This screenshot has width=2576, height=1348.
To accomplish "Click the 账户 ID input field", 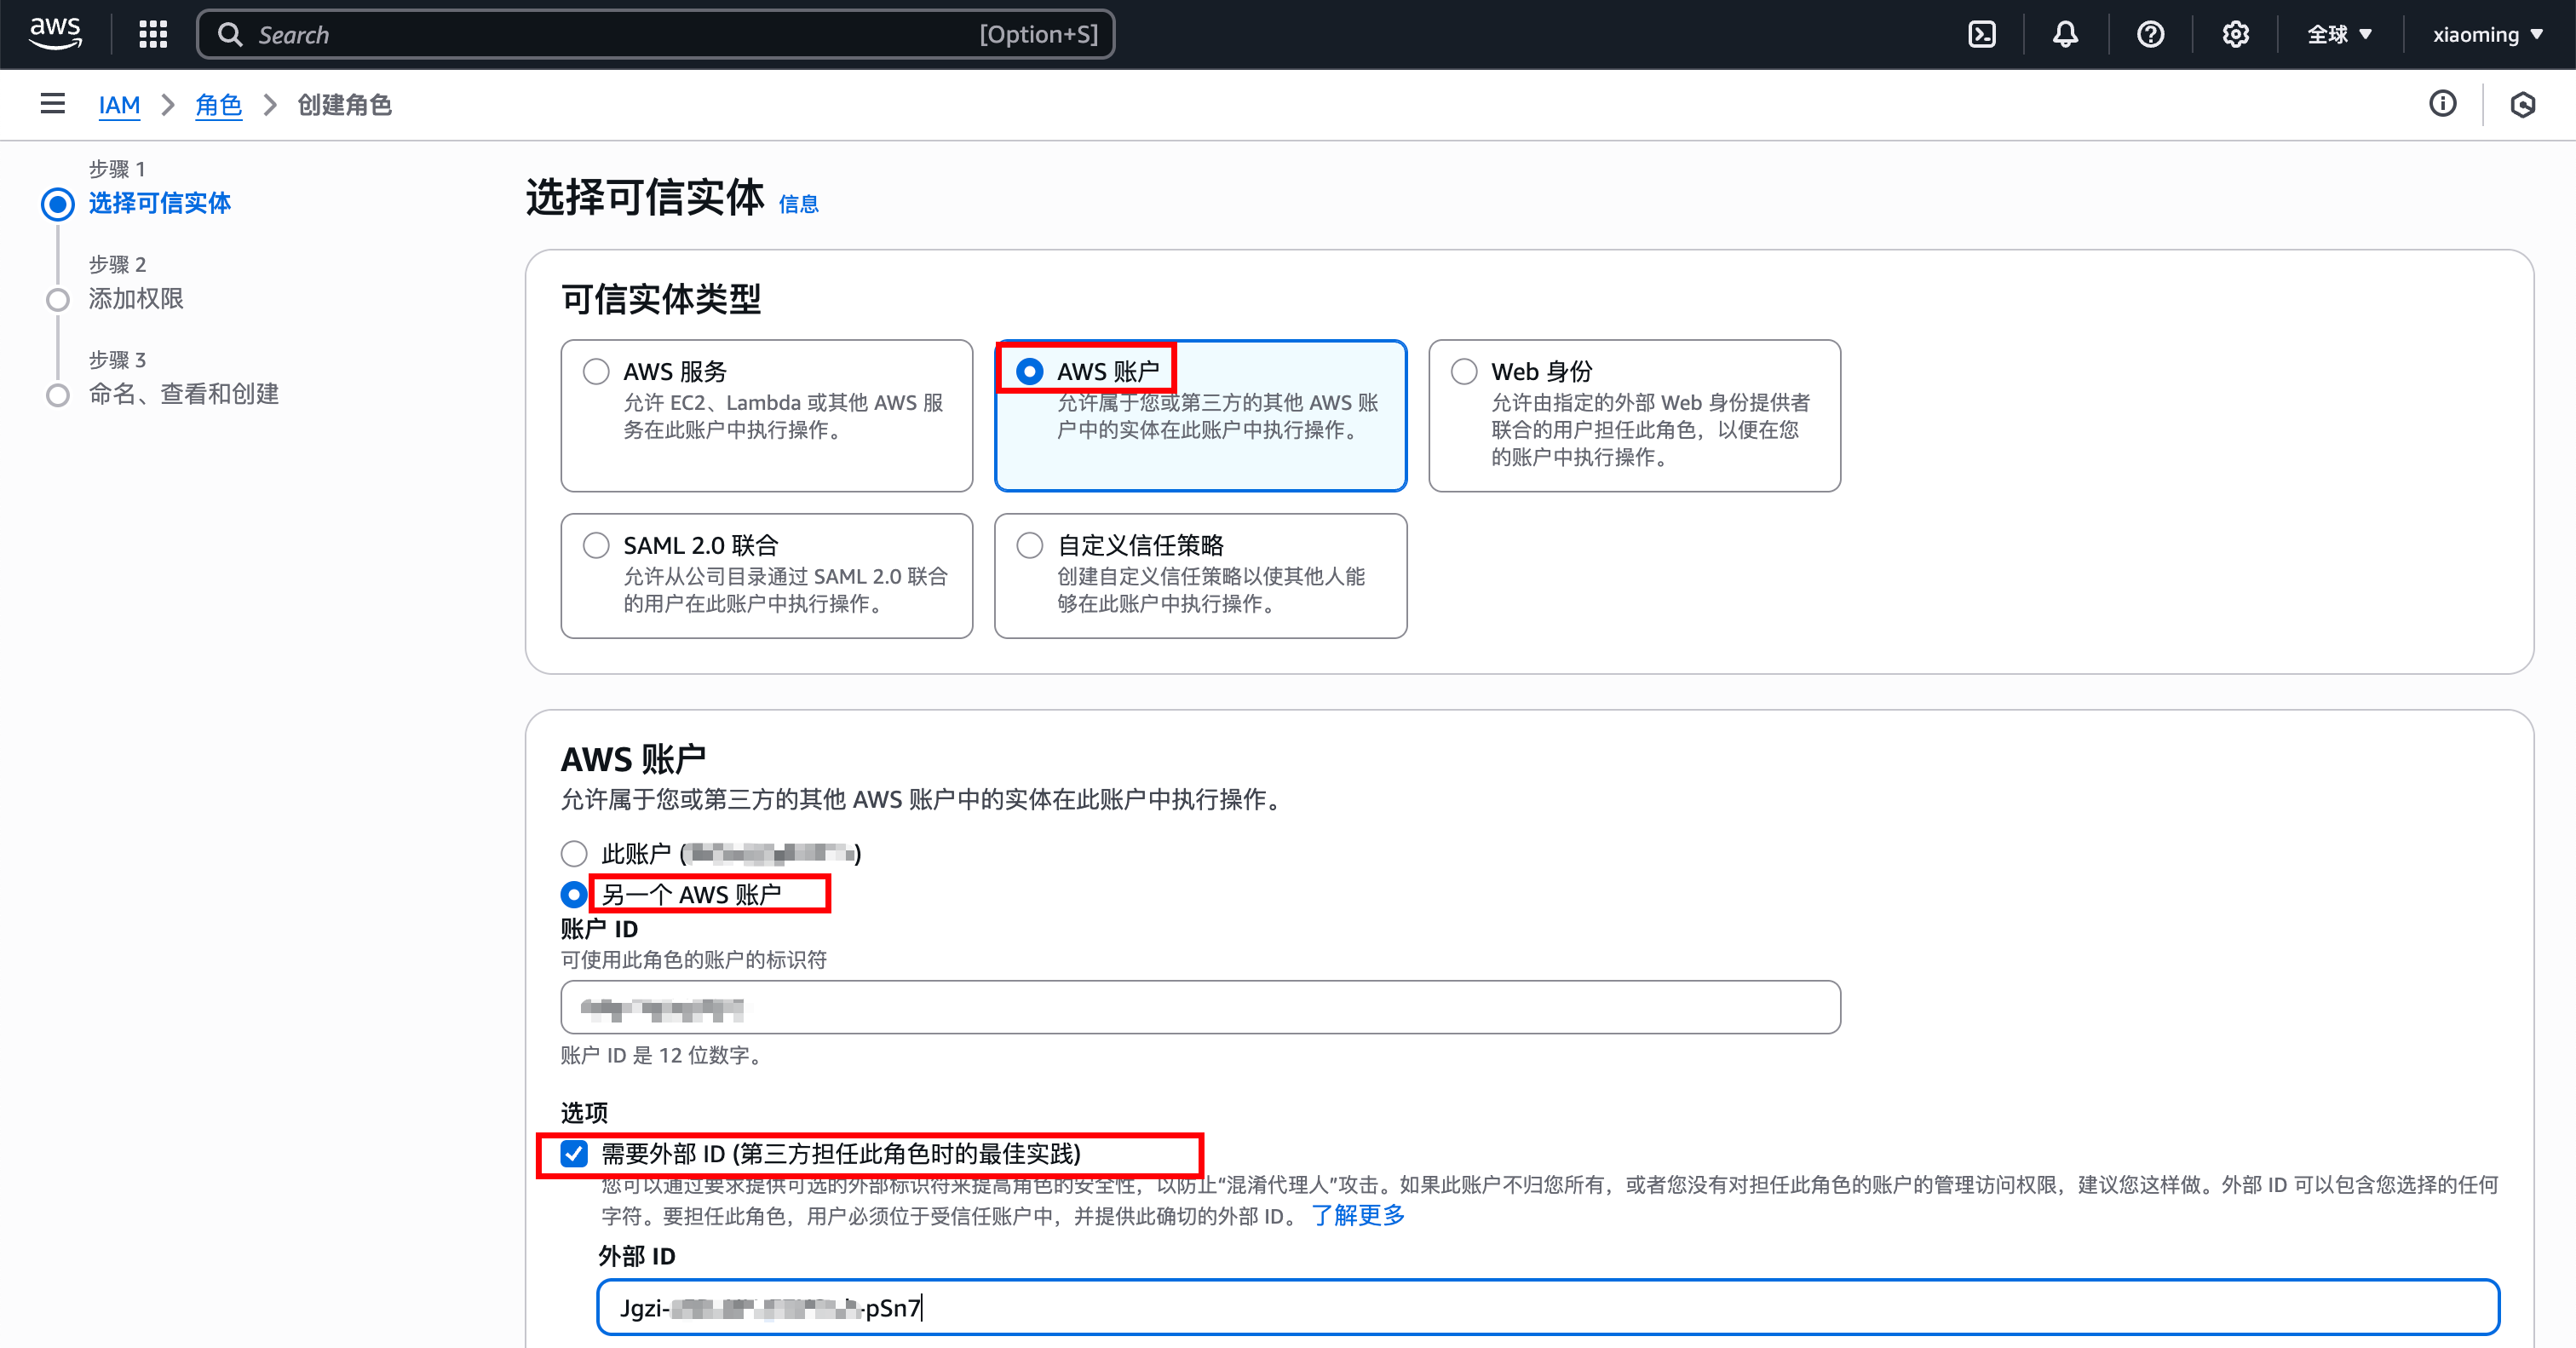I will pos(1200,1007).
